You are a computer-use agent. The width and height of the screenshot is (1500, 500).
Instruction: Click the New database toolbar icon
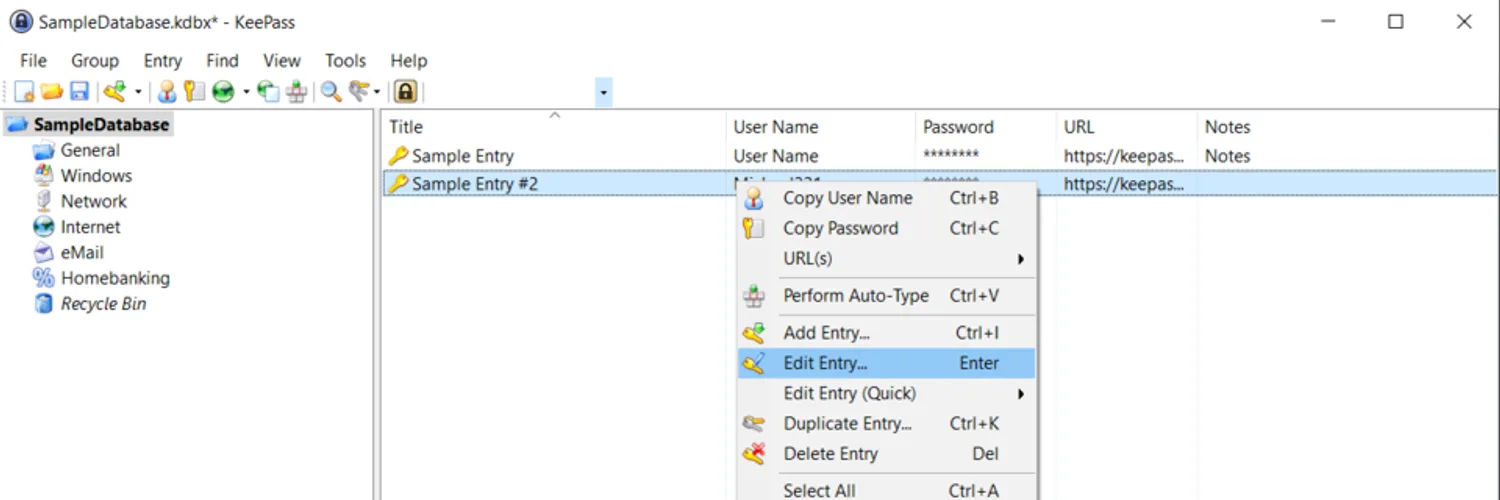(x=25, y=92)
